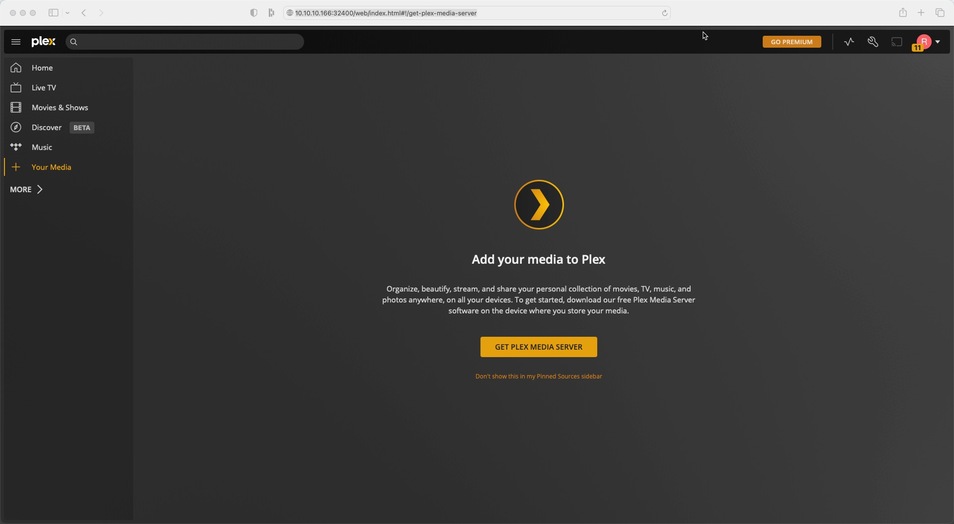Viewport: 954px width, 524px height.
Task: Reload the page with the refresh icon
Action: 664,13
